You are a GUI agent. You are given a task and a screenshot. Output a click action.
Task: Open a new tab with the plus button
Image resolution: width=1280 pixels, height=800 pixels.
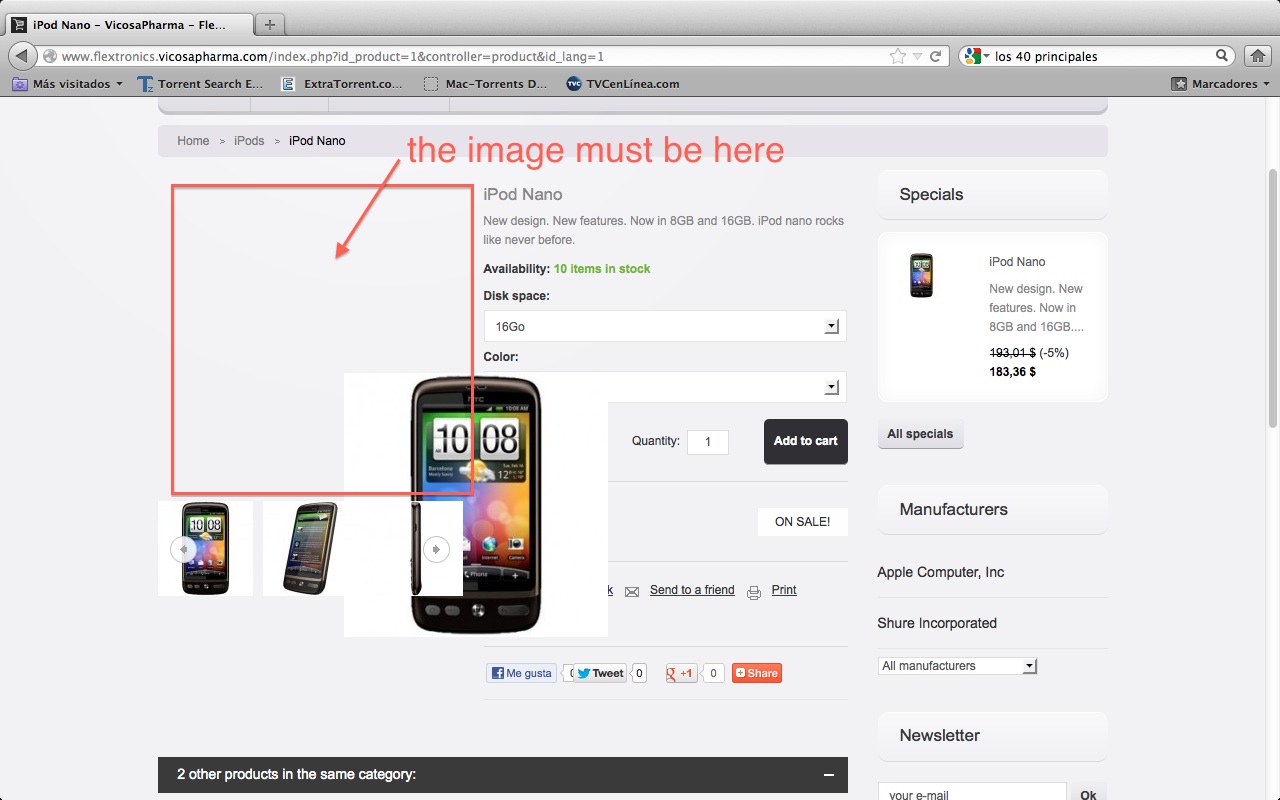point(270,25)
